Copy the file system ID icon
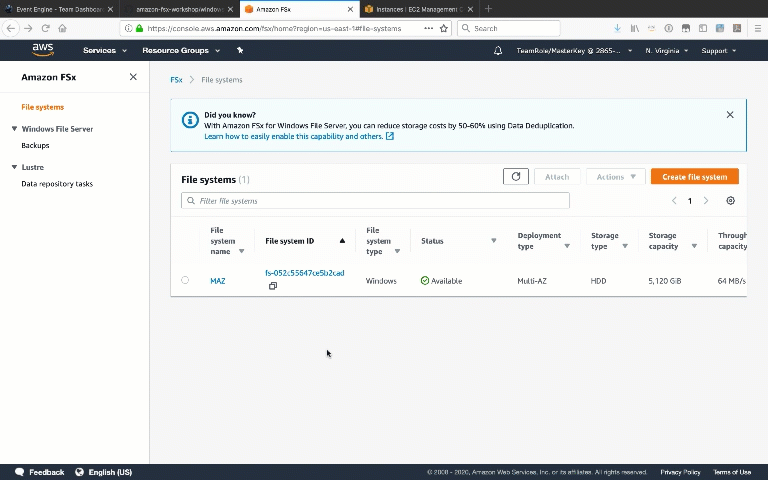 273,286
